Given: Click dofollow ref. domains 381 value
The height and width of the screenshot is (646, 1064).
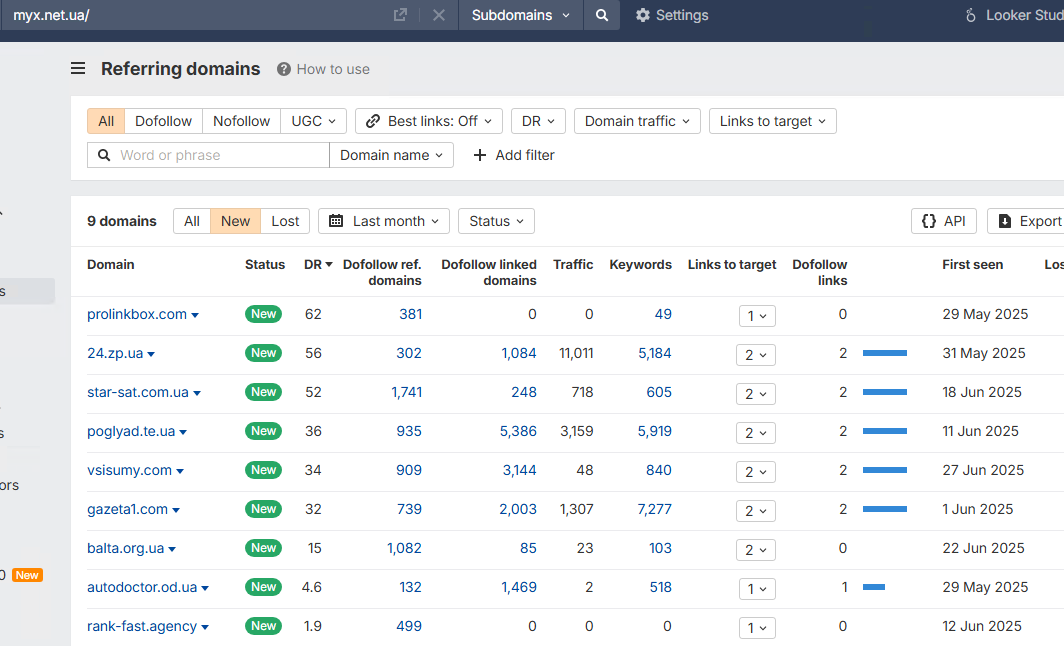Looking at the screenshot, I should click(x=411, y=314).
